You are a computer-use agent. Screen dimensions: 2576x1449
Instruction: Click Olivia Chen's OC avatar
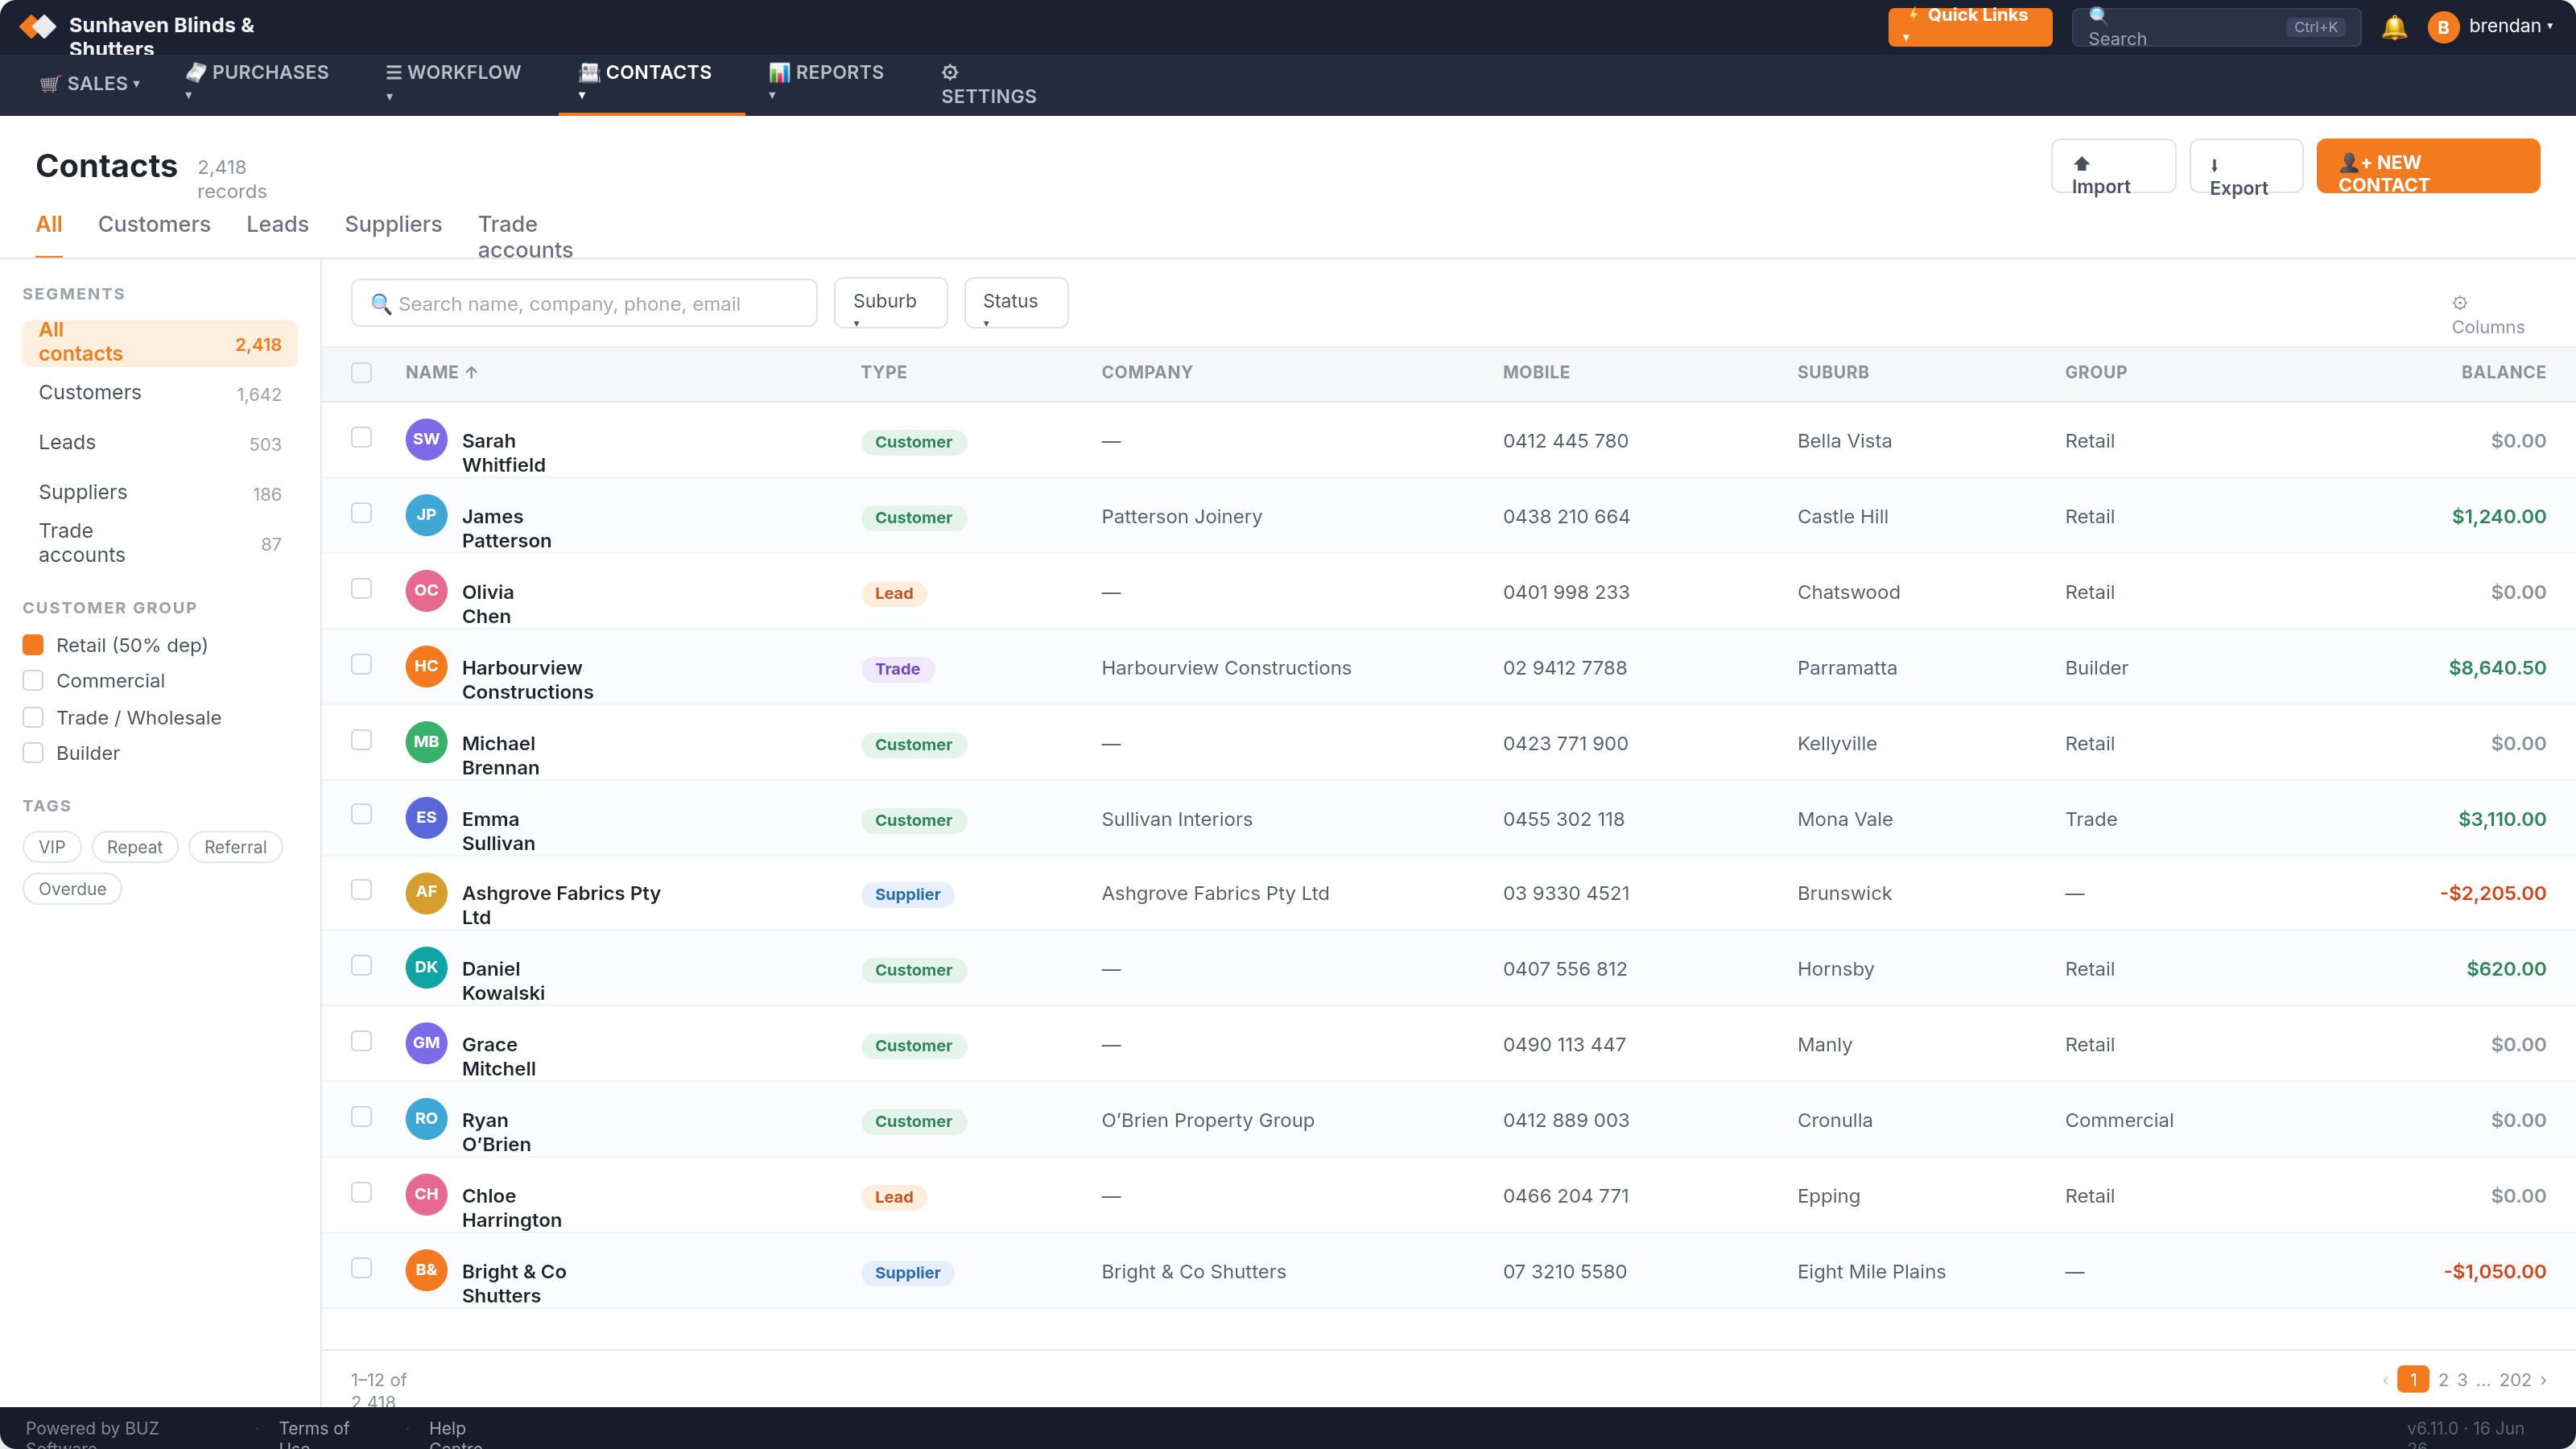[x=426, y=590]
